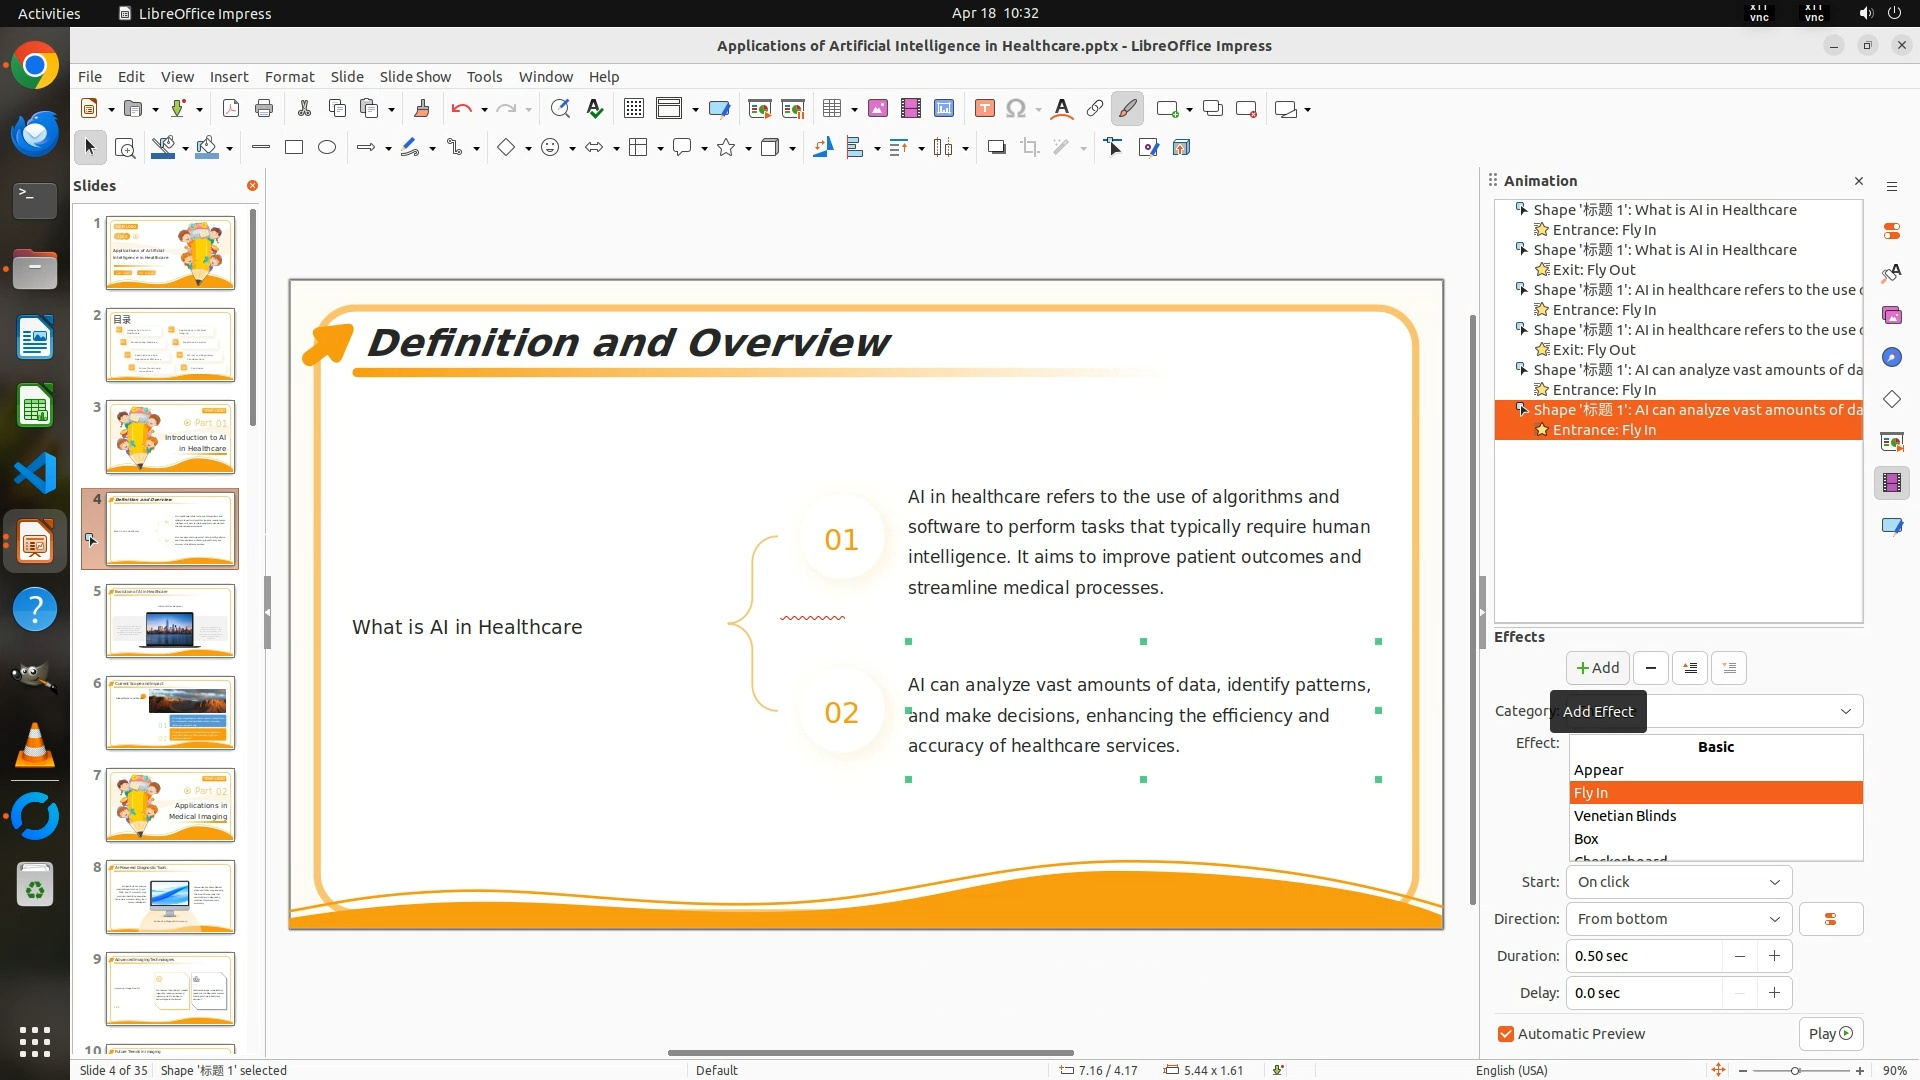Remove the selected effect with the minus button

coord(1651,668)
